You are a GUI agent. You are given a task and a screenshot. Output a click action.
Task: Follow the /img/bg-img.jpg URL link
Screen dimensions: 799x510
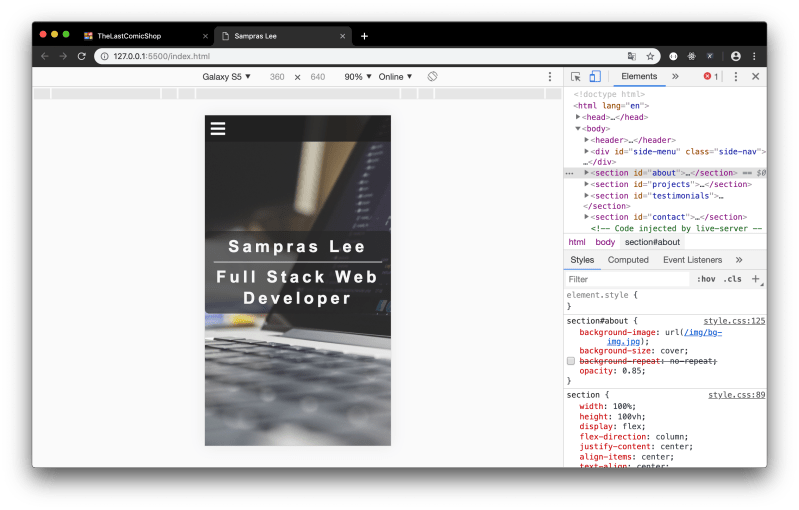[703, 332]
